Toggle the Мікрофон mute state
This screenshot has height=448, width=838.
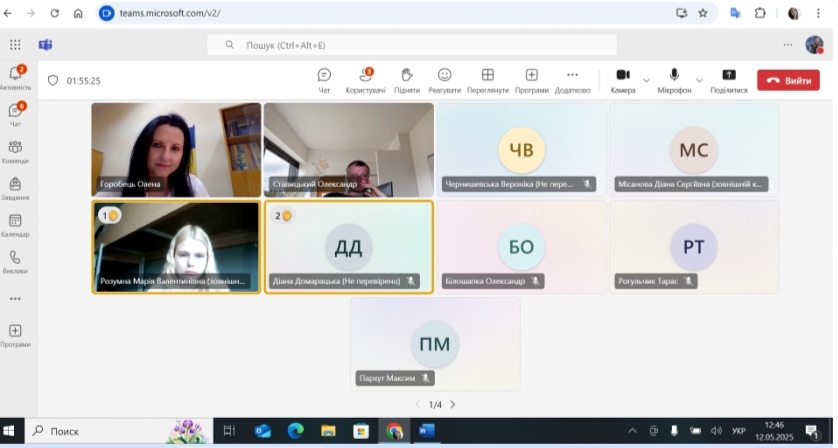674,78
